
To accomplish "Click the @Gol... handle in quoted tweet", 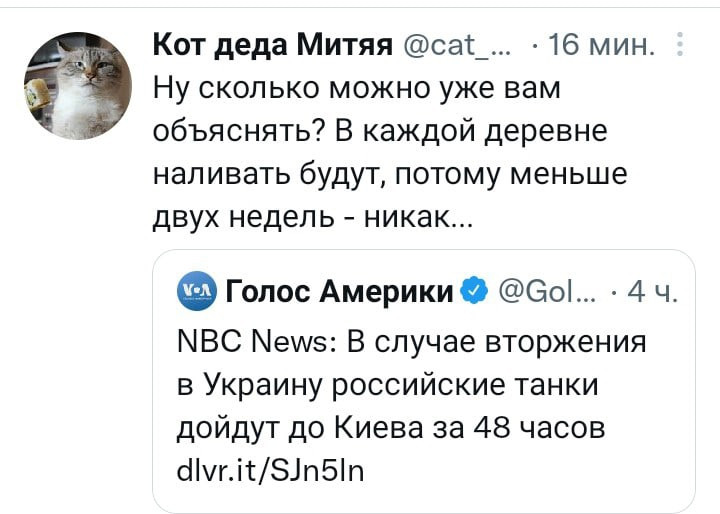I will [x=544, y=294].
